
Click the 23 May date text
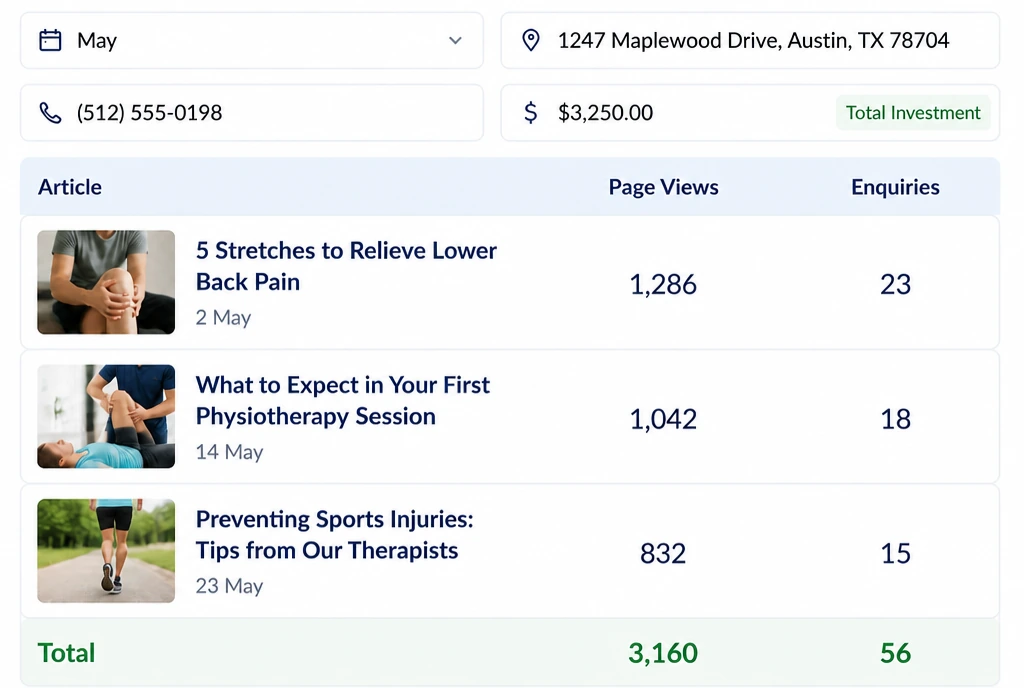(x=229, y=586)
